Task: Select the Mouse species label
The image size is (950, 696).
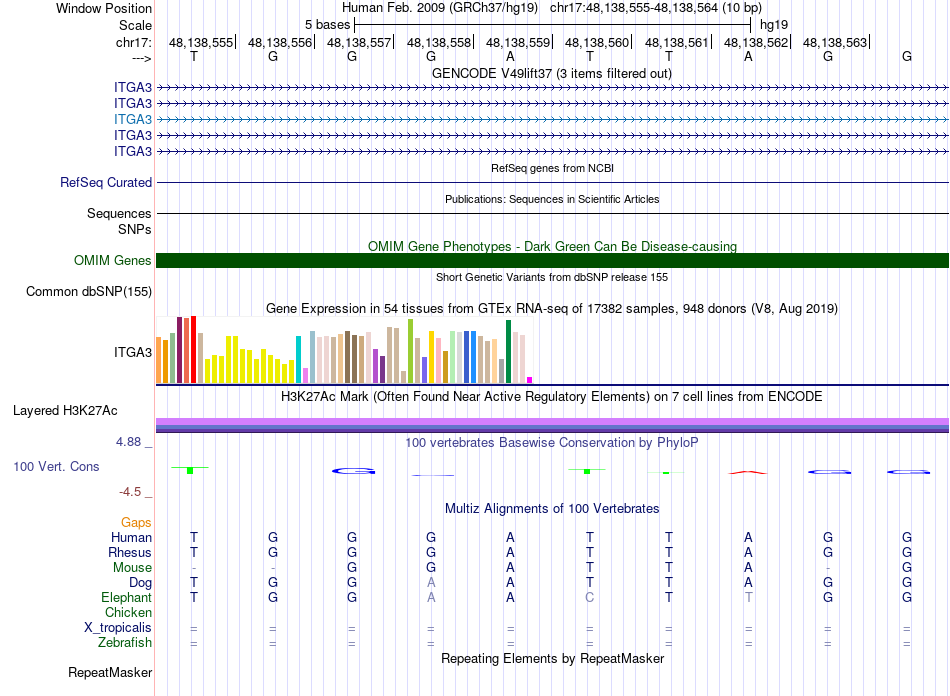Action: coord(132,568)
